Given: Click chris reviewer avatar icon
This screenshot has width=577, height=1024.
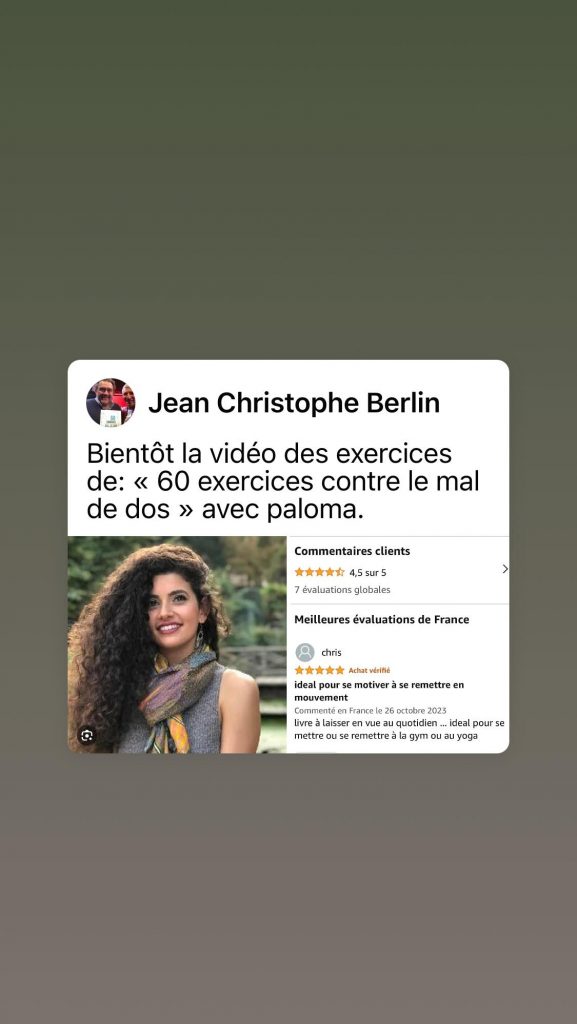Looking at the screenshot, I should [305, 652].
